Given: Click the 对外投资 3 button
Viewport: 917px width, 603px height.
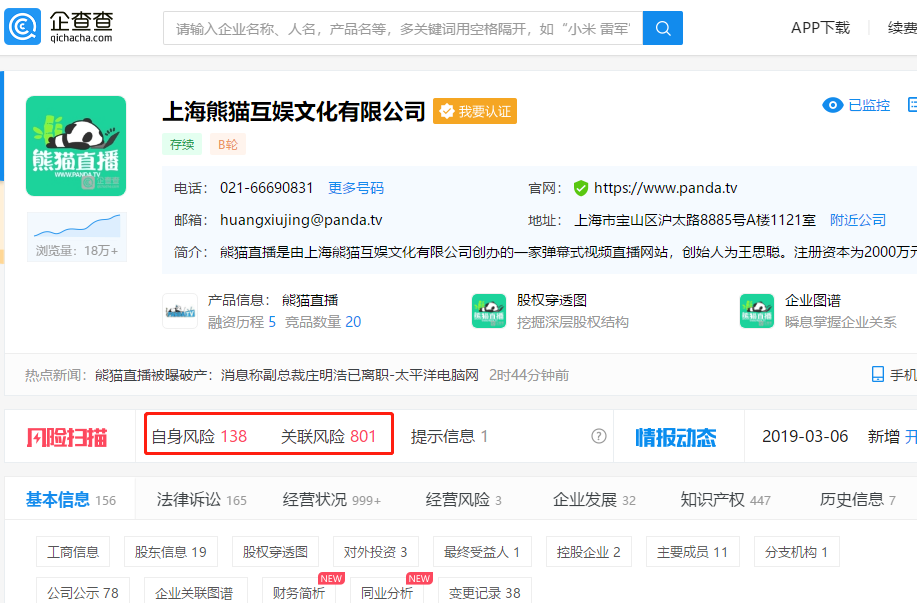Looking at the screenshot, I should 375,552.
